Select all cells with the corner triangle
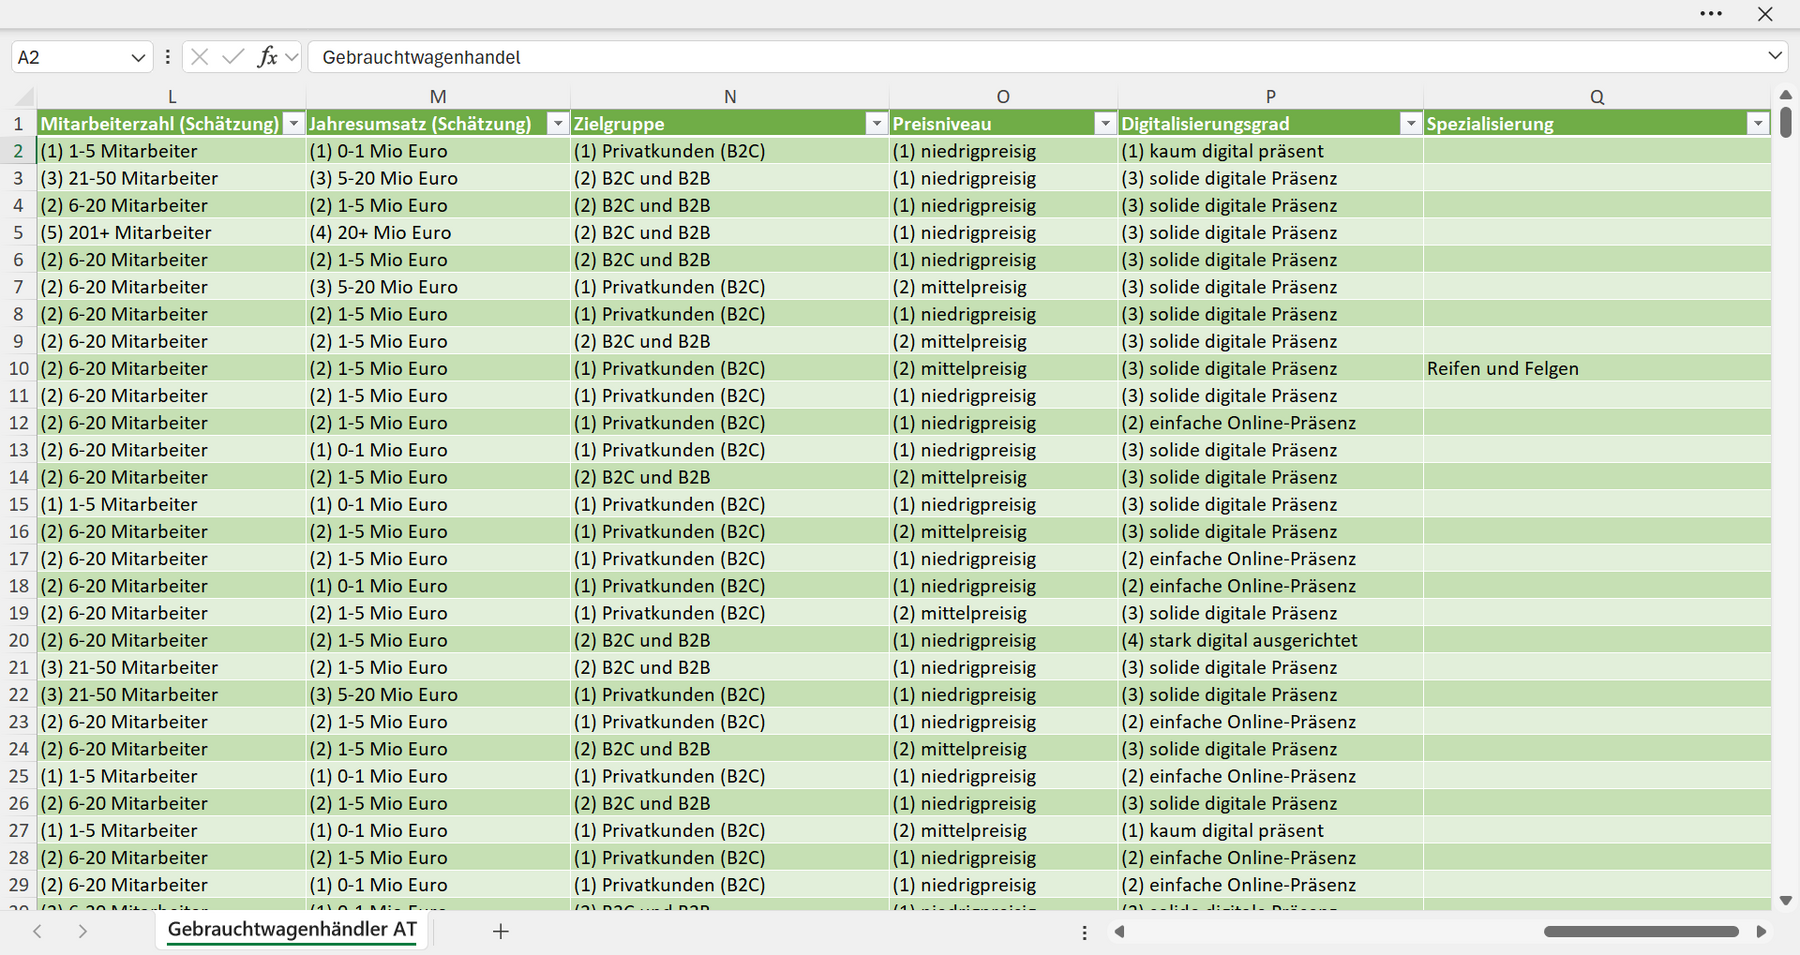This screenshot has height=955, width=1800. (23, 97)
